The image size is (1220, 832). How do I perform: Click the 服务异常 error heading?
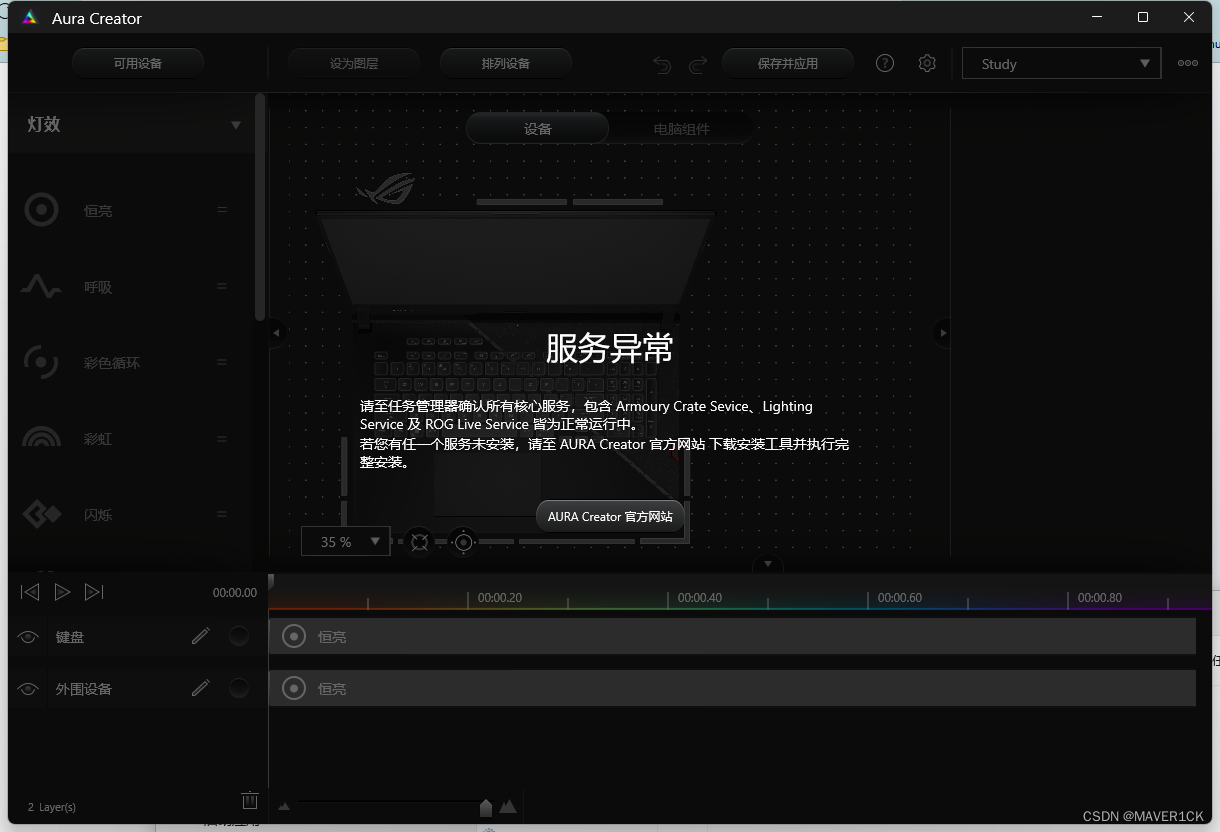(610, 348)
